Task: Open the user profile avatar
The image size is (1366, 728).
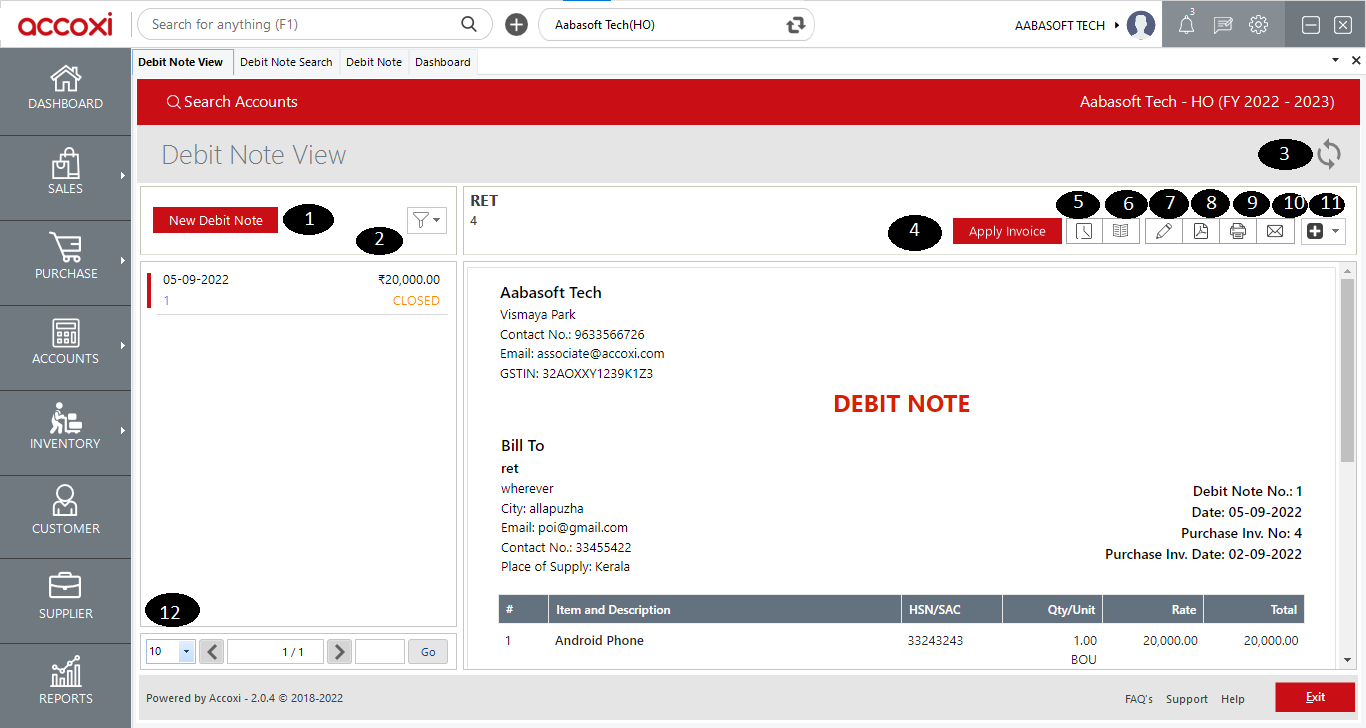Action: (1141, 25)
